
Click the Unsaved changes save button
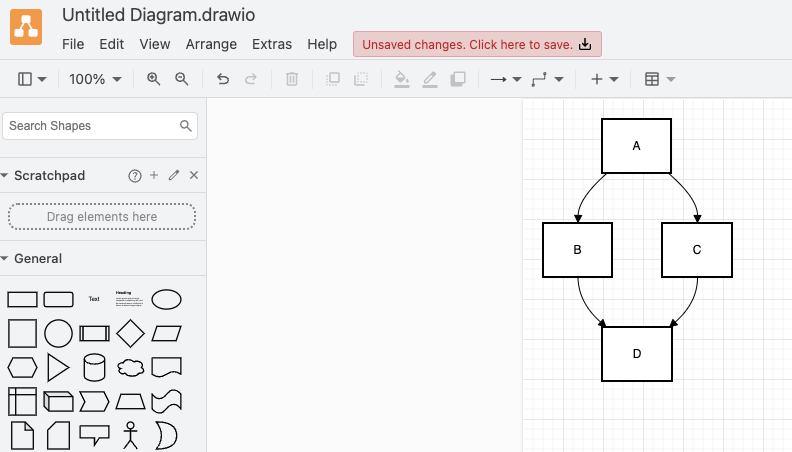[477, 44]
